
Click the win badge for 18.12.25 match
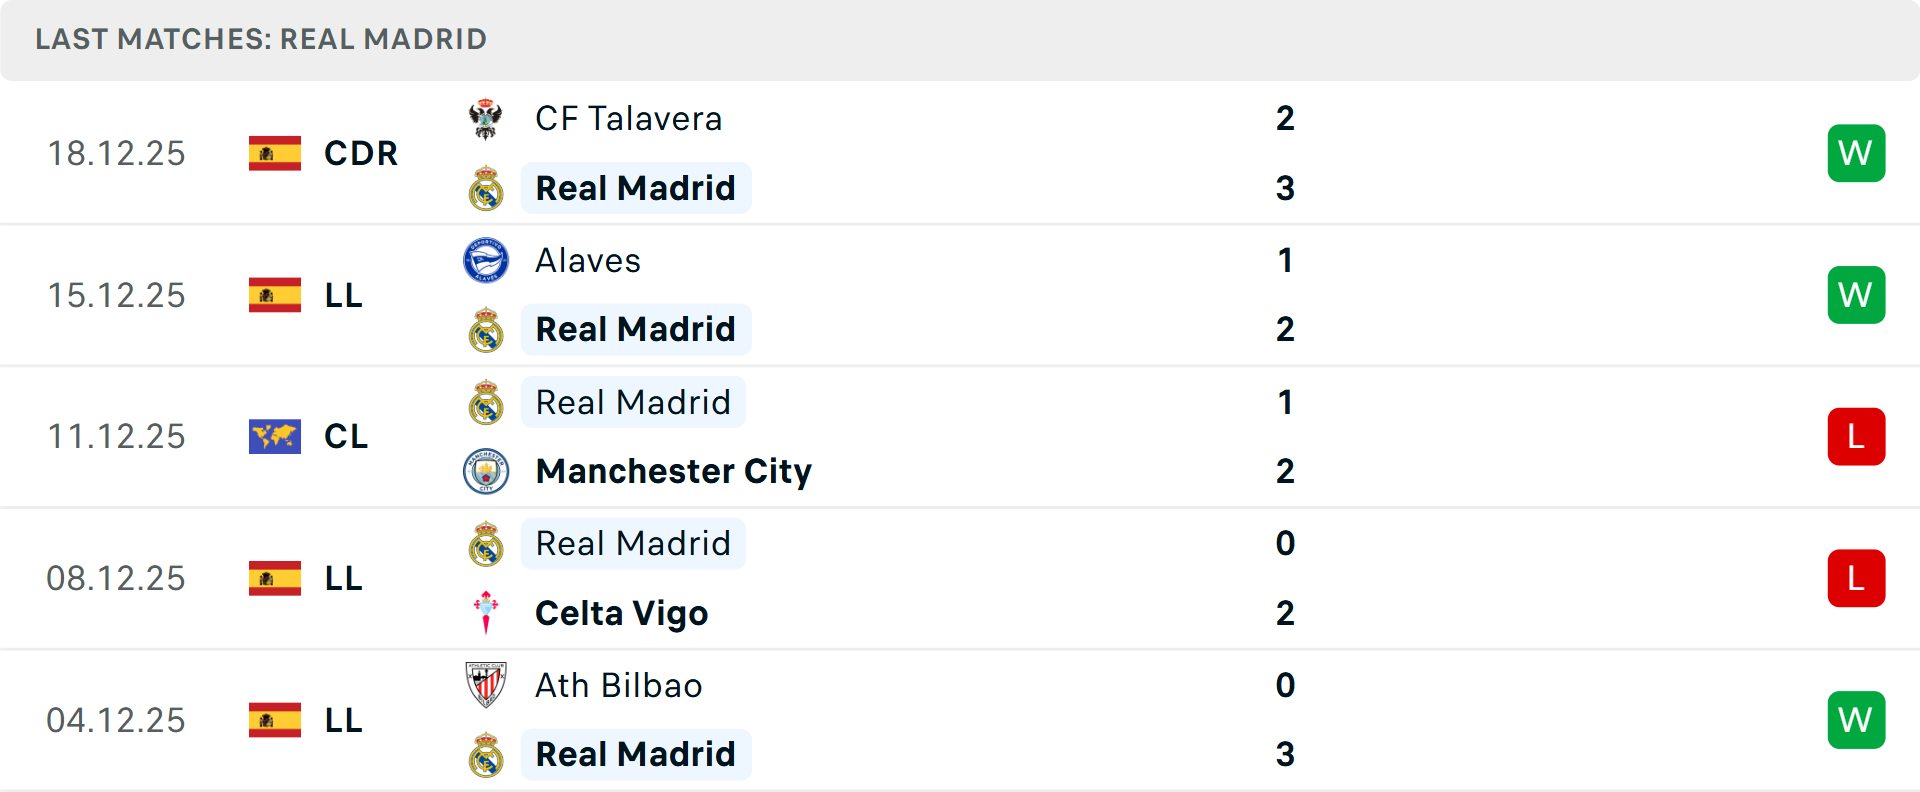pos(1856,153)
